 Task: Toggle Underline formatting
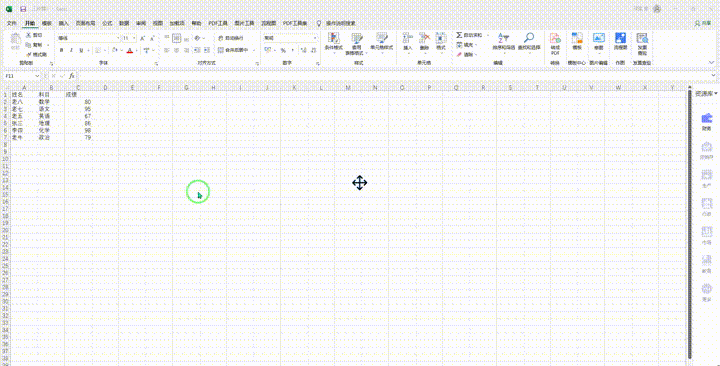[81, 50]
